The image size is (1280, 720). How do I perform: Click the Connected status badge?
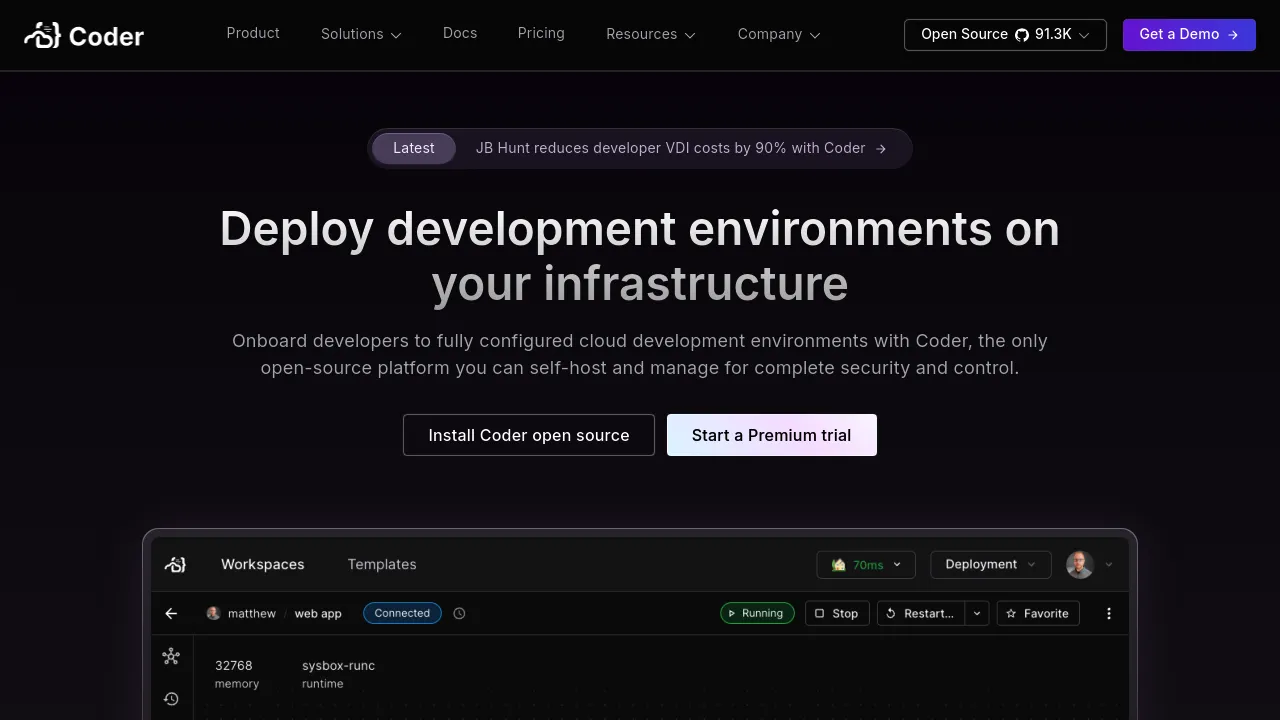pos(402,613)
